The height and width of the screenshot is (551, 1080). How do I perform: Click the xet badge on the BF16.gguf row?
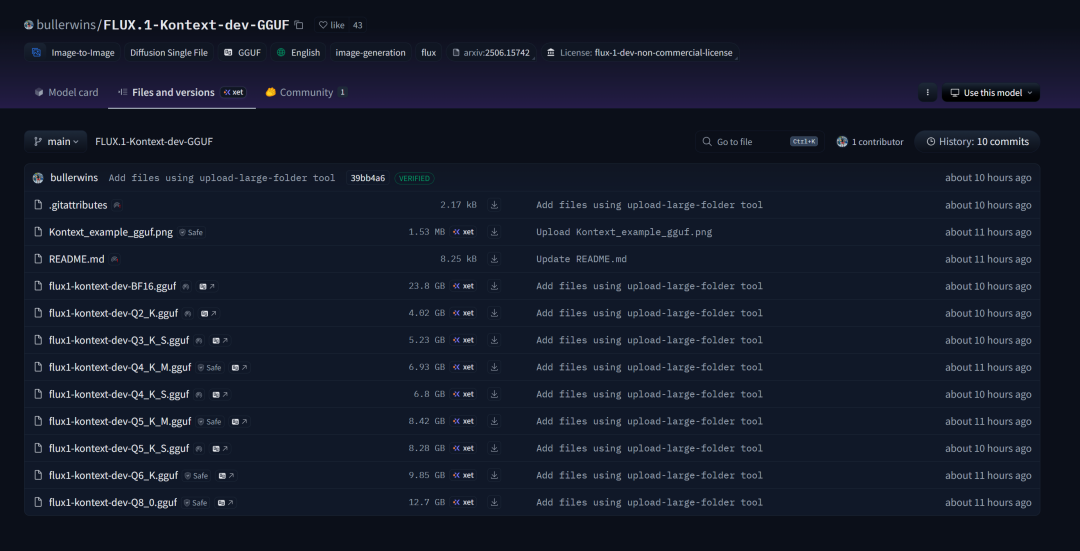[463, 286]
